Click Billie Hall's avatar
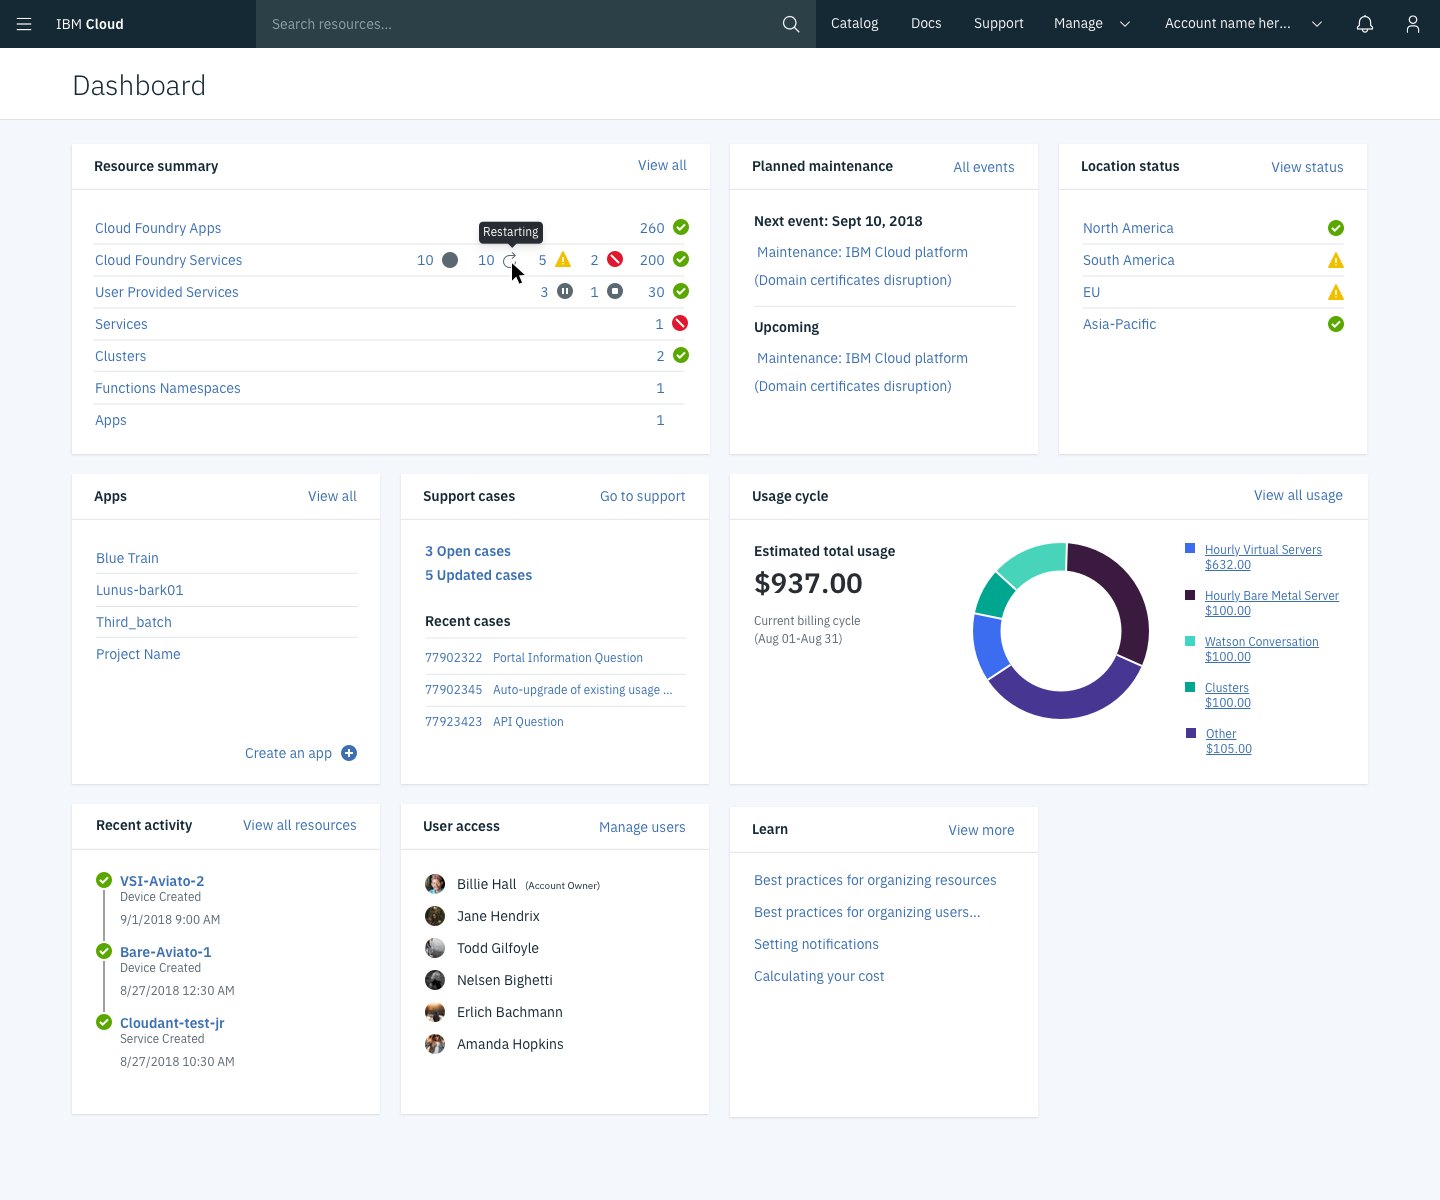 435,884
